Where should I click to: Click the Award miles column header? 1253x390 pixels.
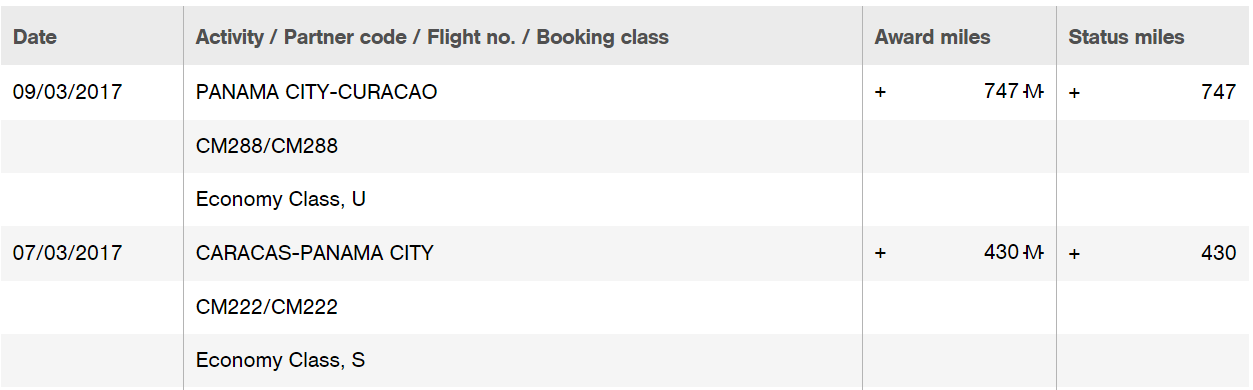click(x=932, y=37)
